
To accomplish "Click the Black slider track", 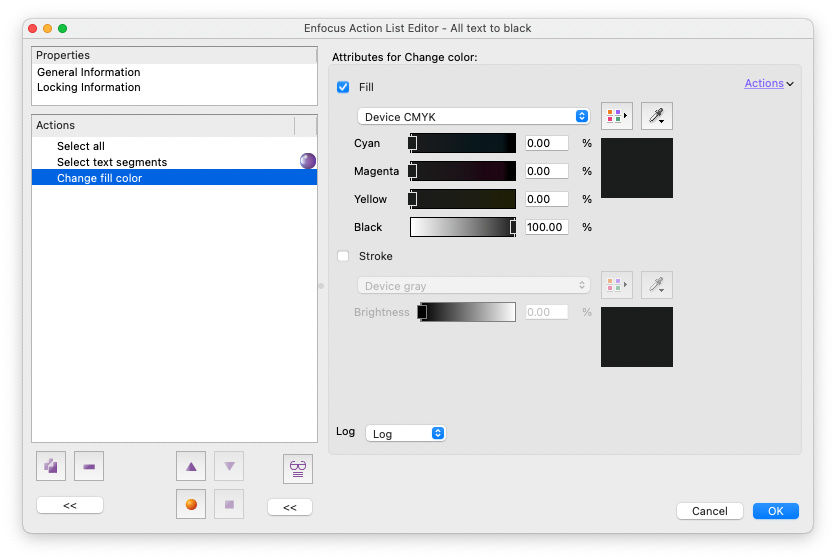I will click(463, 227).
